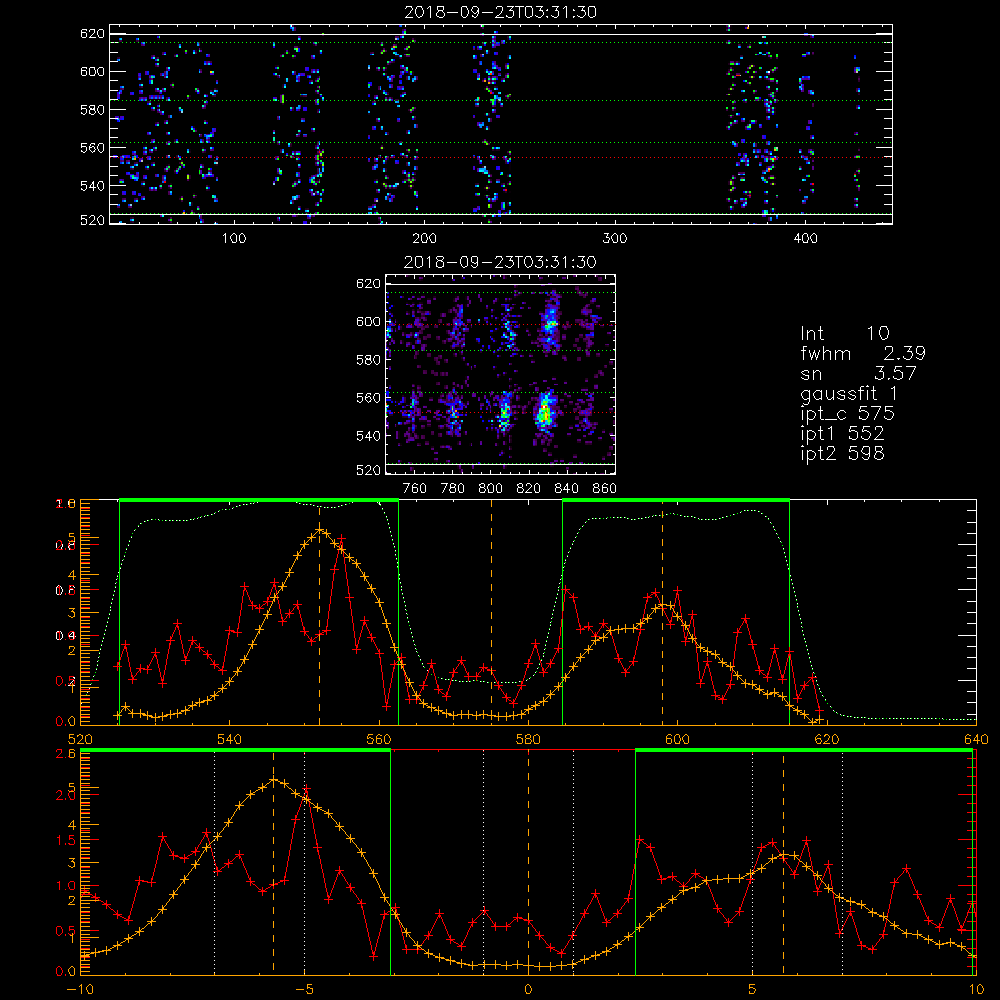This screenshot has width=1000, height=1000.
Task: Click x-axis label 300 on top plot
Action: [615, 239]
